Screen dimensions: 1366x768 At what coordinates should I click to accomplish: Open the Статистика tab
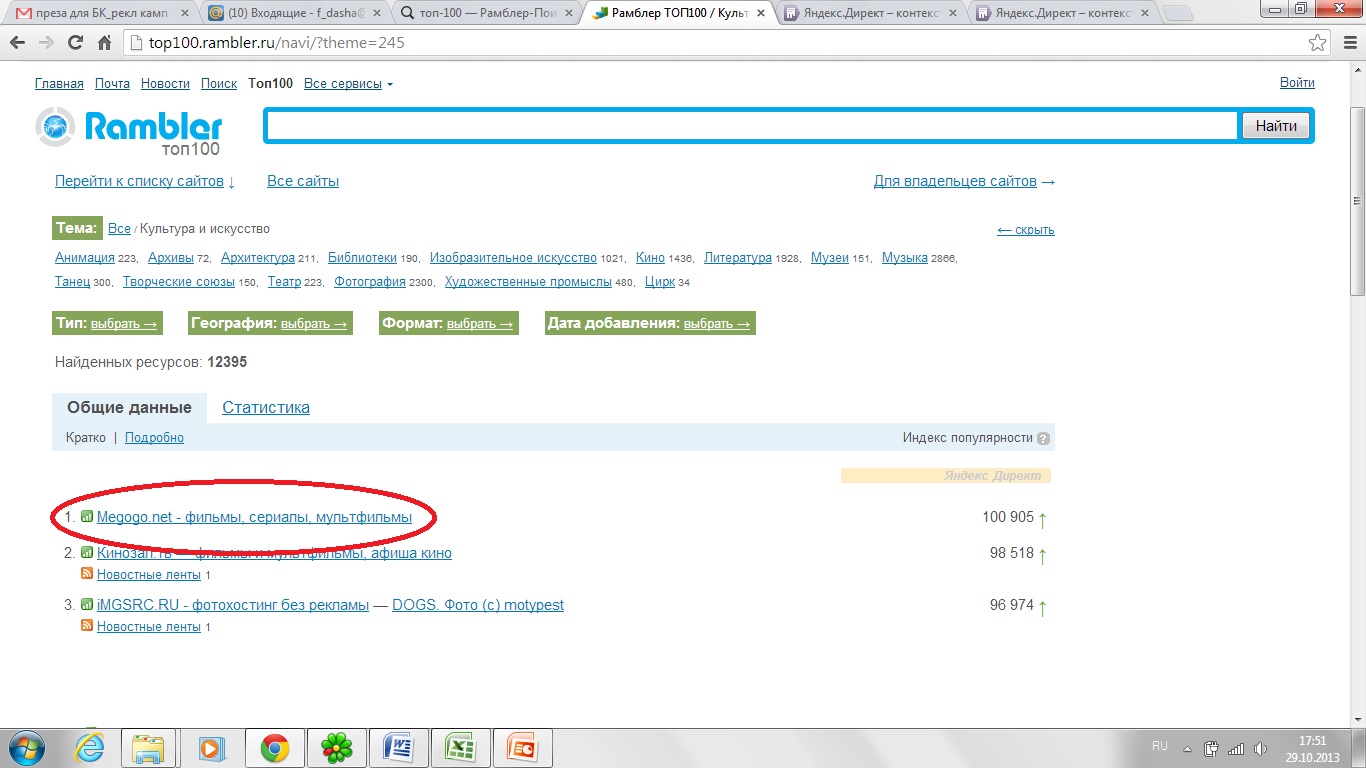coord(266,408)
